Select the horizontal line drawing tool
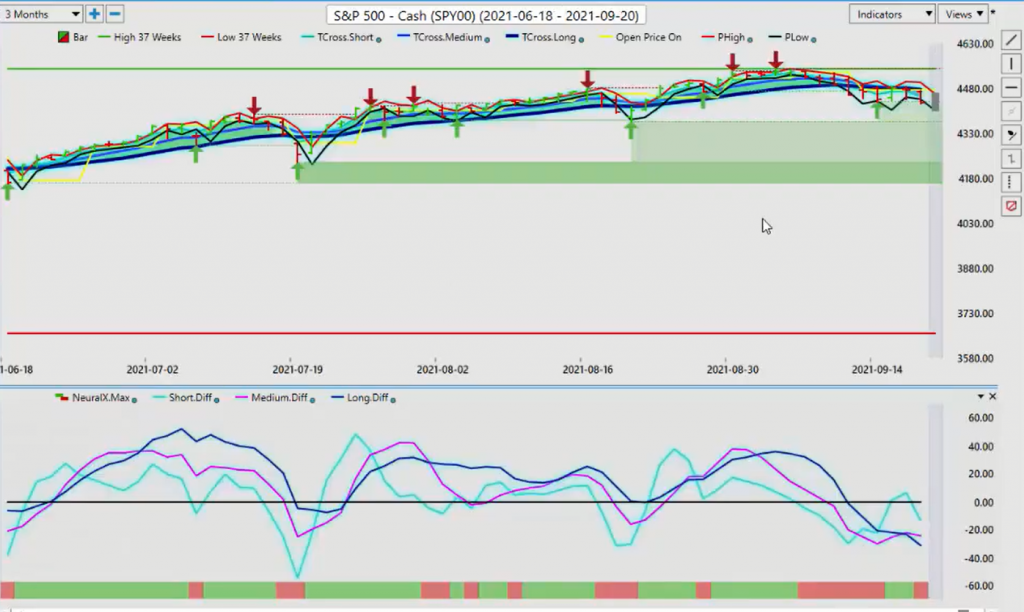This screenshot has width=1024, height=612. click(1011, 88)
